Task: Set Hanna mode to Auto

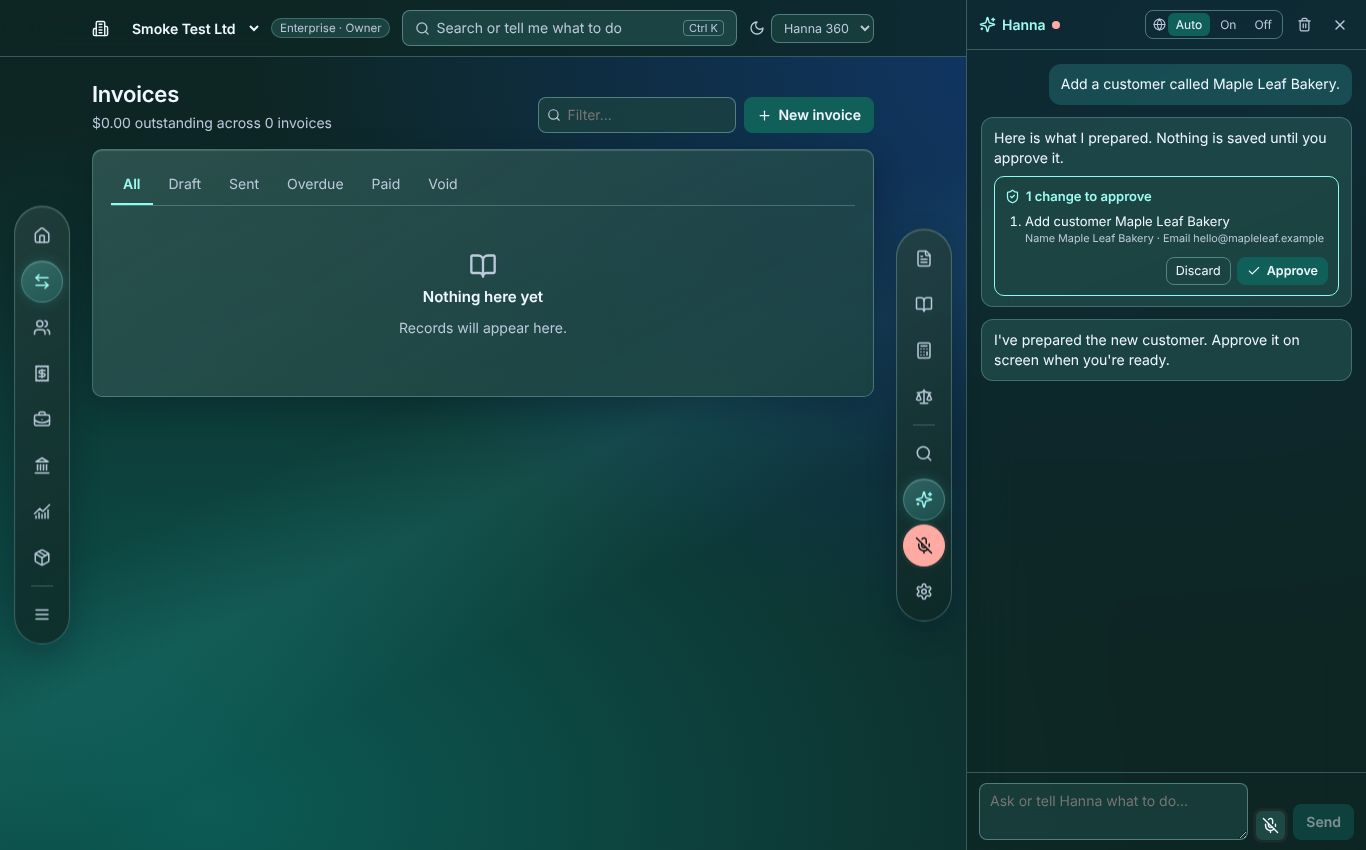Action: [x=1189, y=25]
